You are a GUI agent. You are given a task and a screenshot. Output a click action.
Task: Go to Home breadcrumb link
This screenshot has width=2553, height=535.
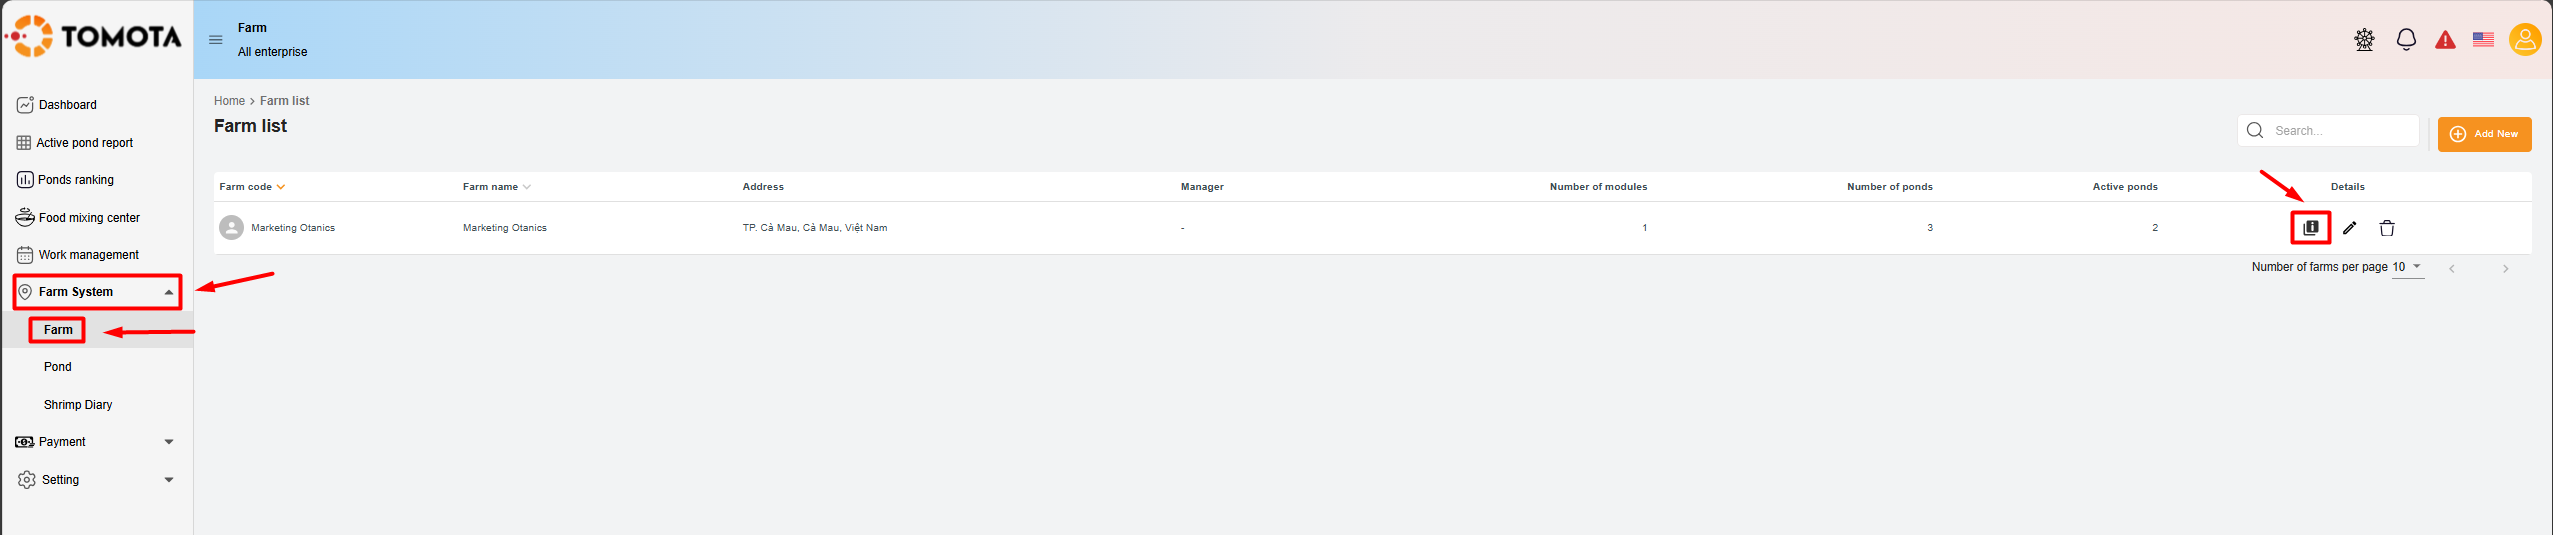point(229,101)
